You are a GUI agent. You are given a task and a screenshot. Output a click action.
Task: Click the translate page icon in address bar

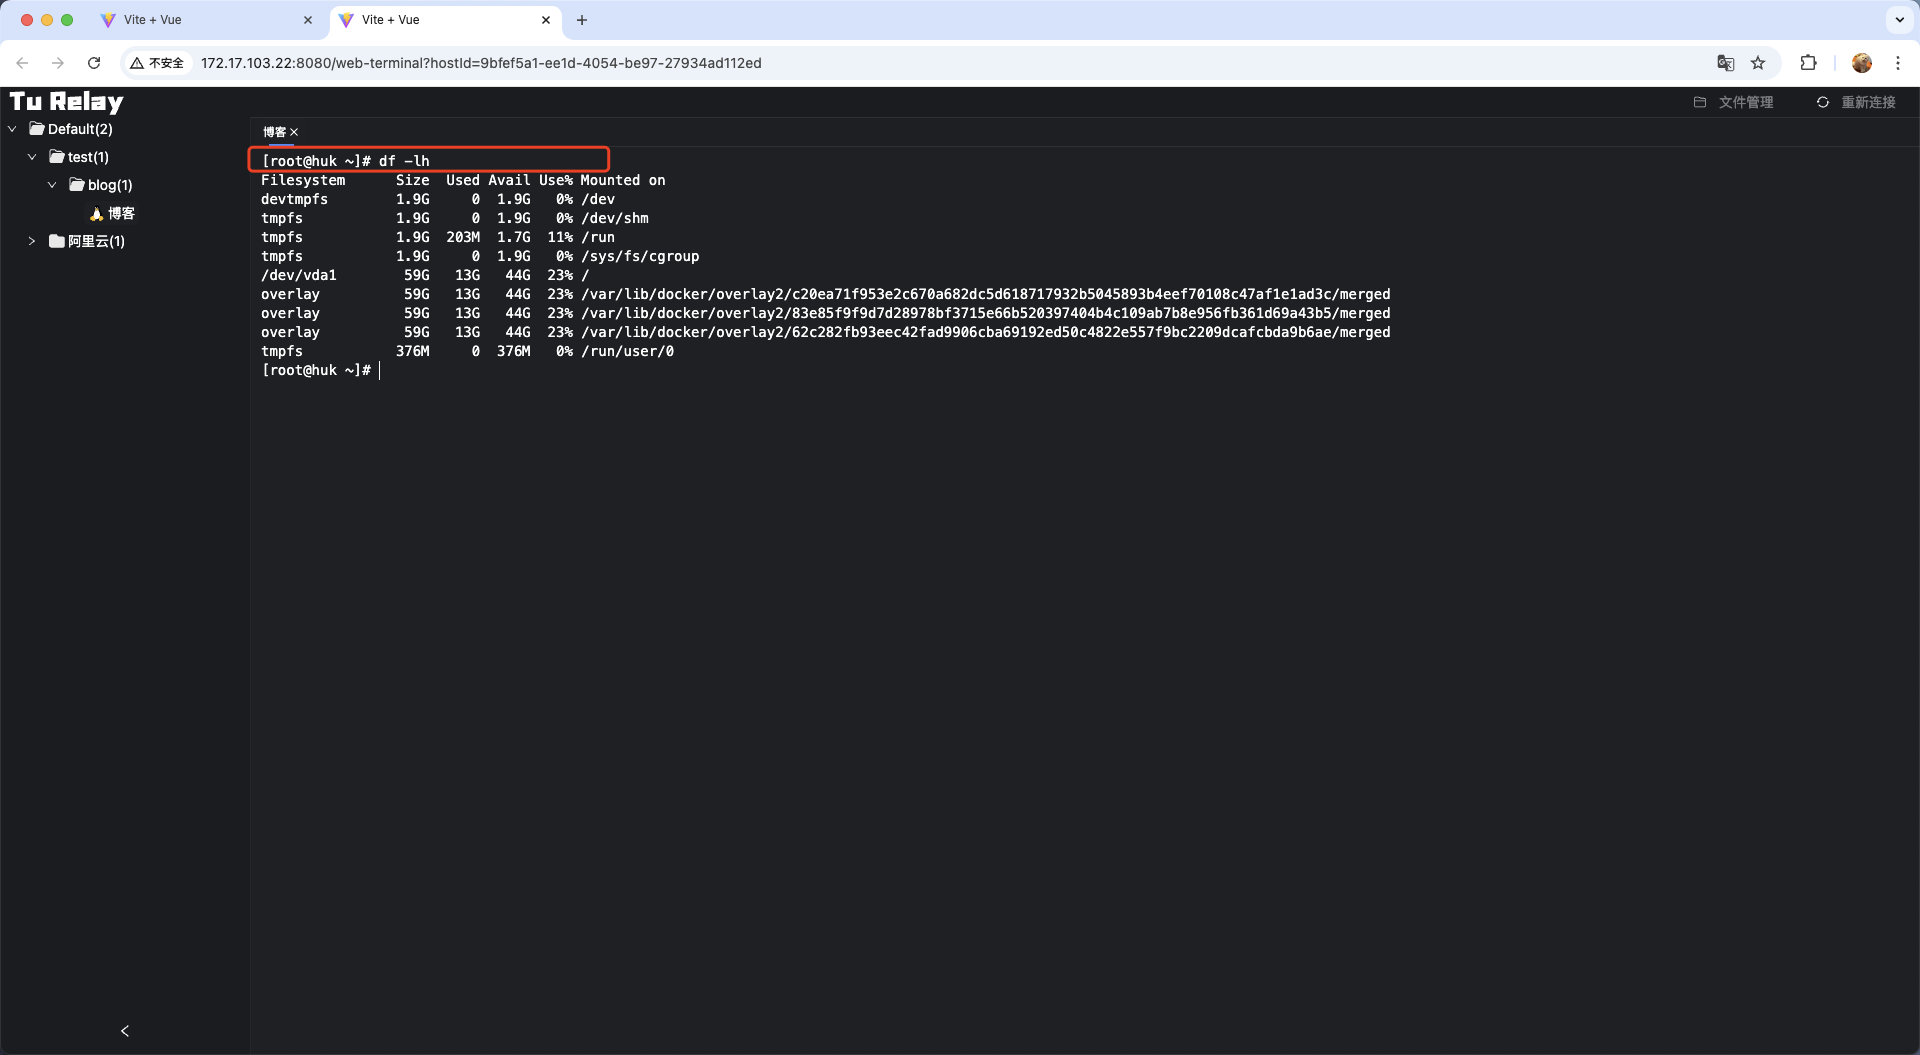click(1725, 63)
